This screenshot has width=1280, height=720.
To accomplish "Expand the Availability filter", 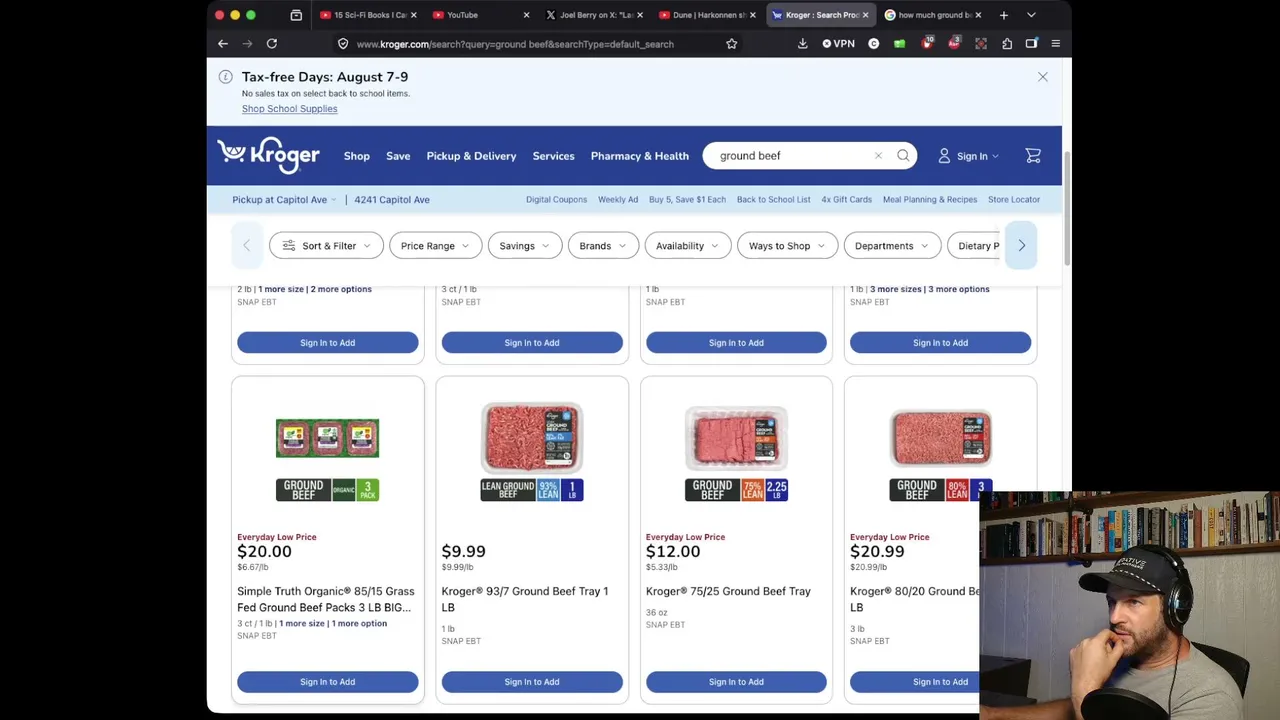I will [687, 246].
